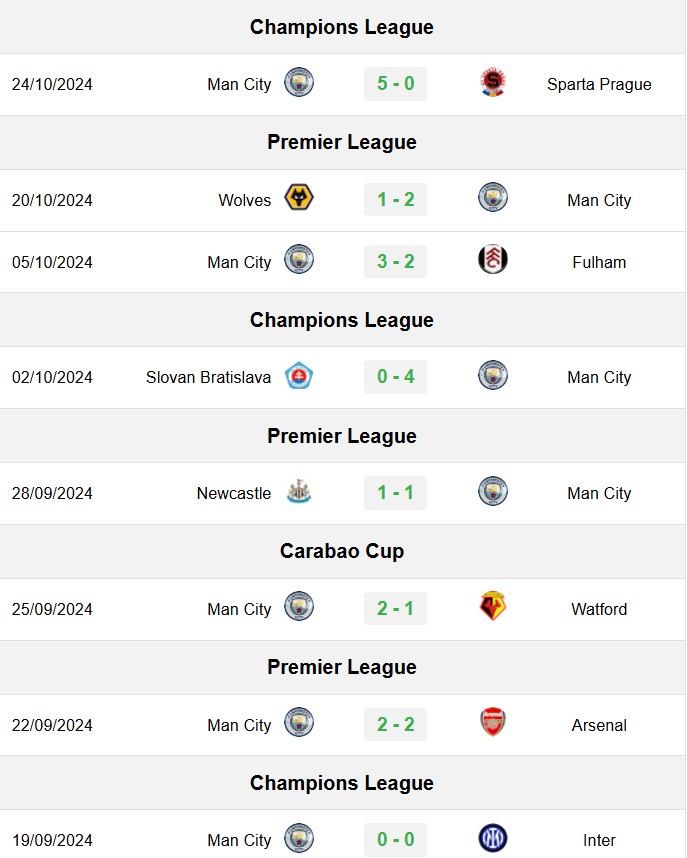Open the 0 - 4 Bratislava match score
This screenshot has height=858, width=687.
pyautogui.click(x=395, y=376)
